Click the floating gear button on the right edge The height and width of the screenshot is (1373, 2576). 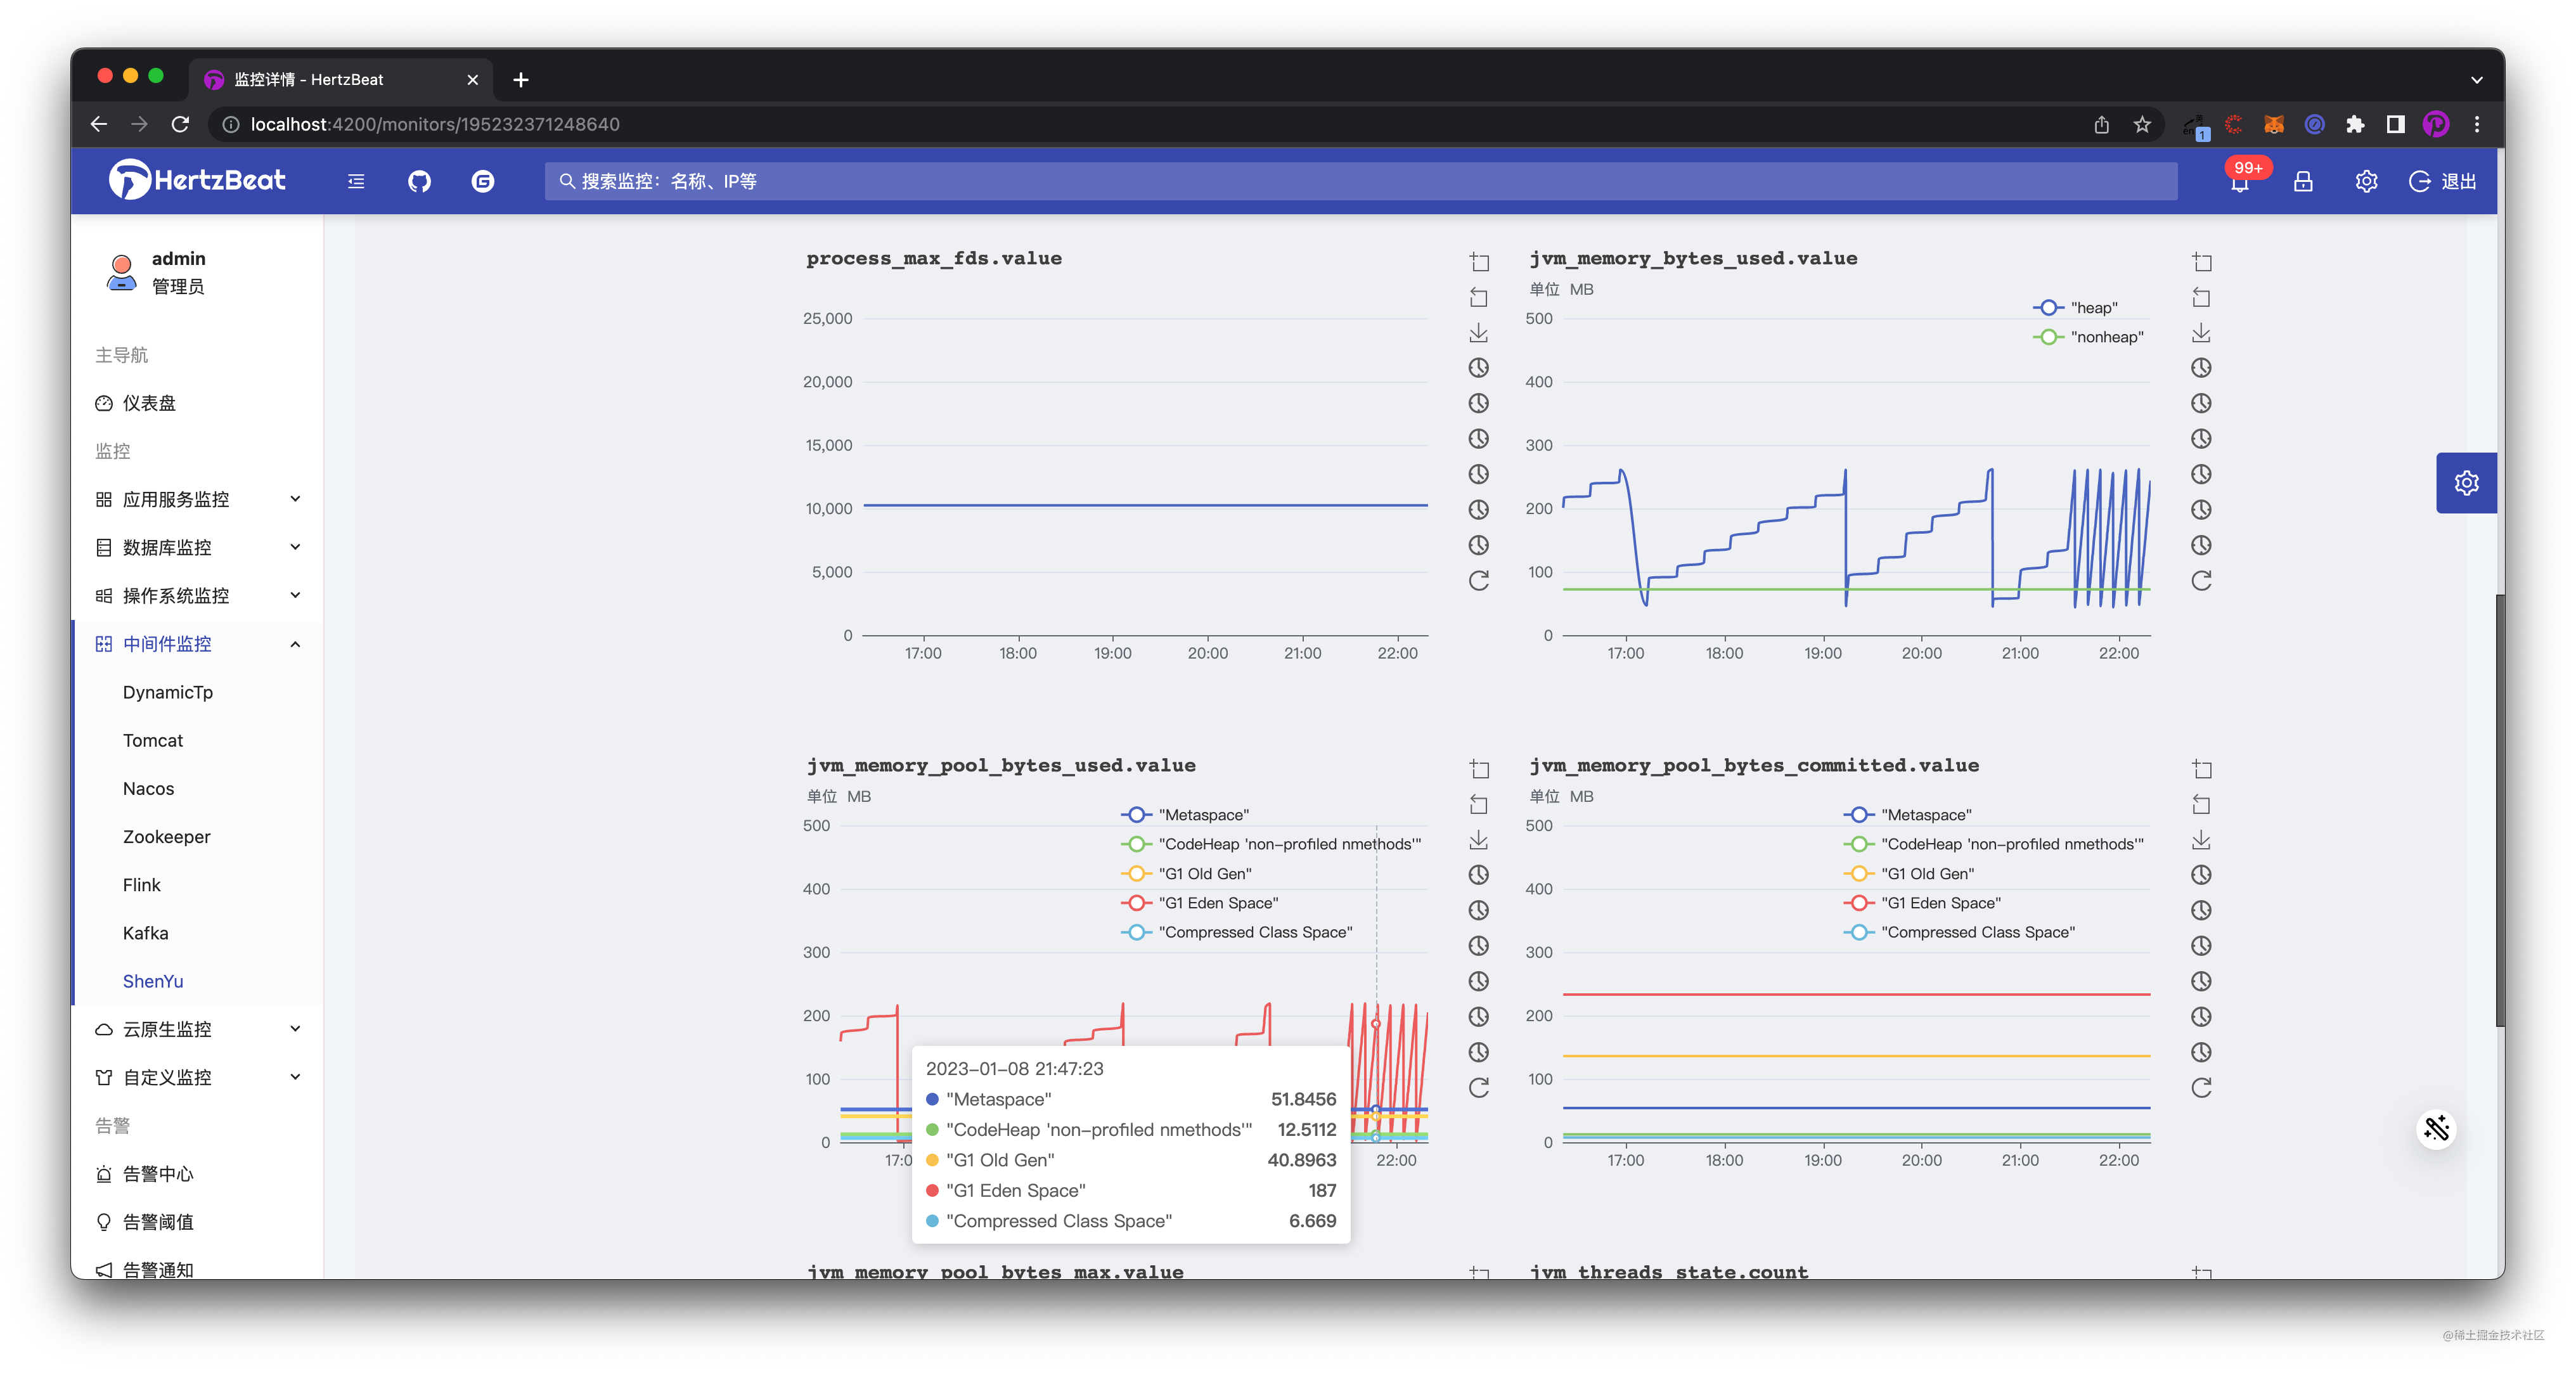tap(2466, 482)
